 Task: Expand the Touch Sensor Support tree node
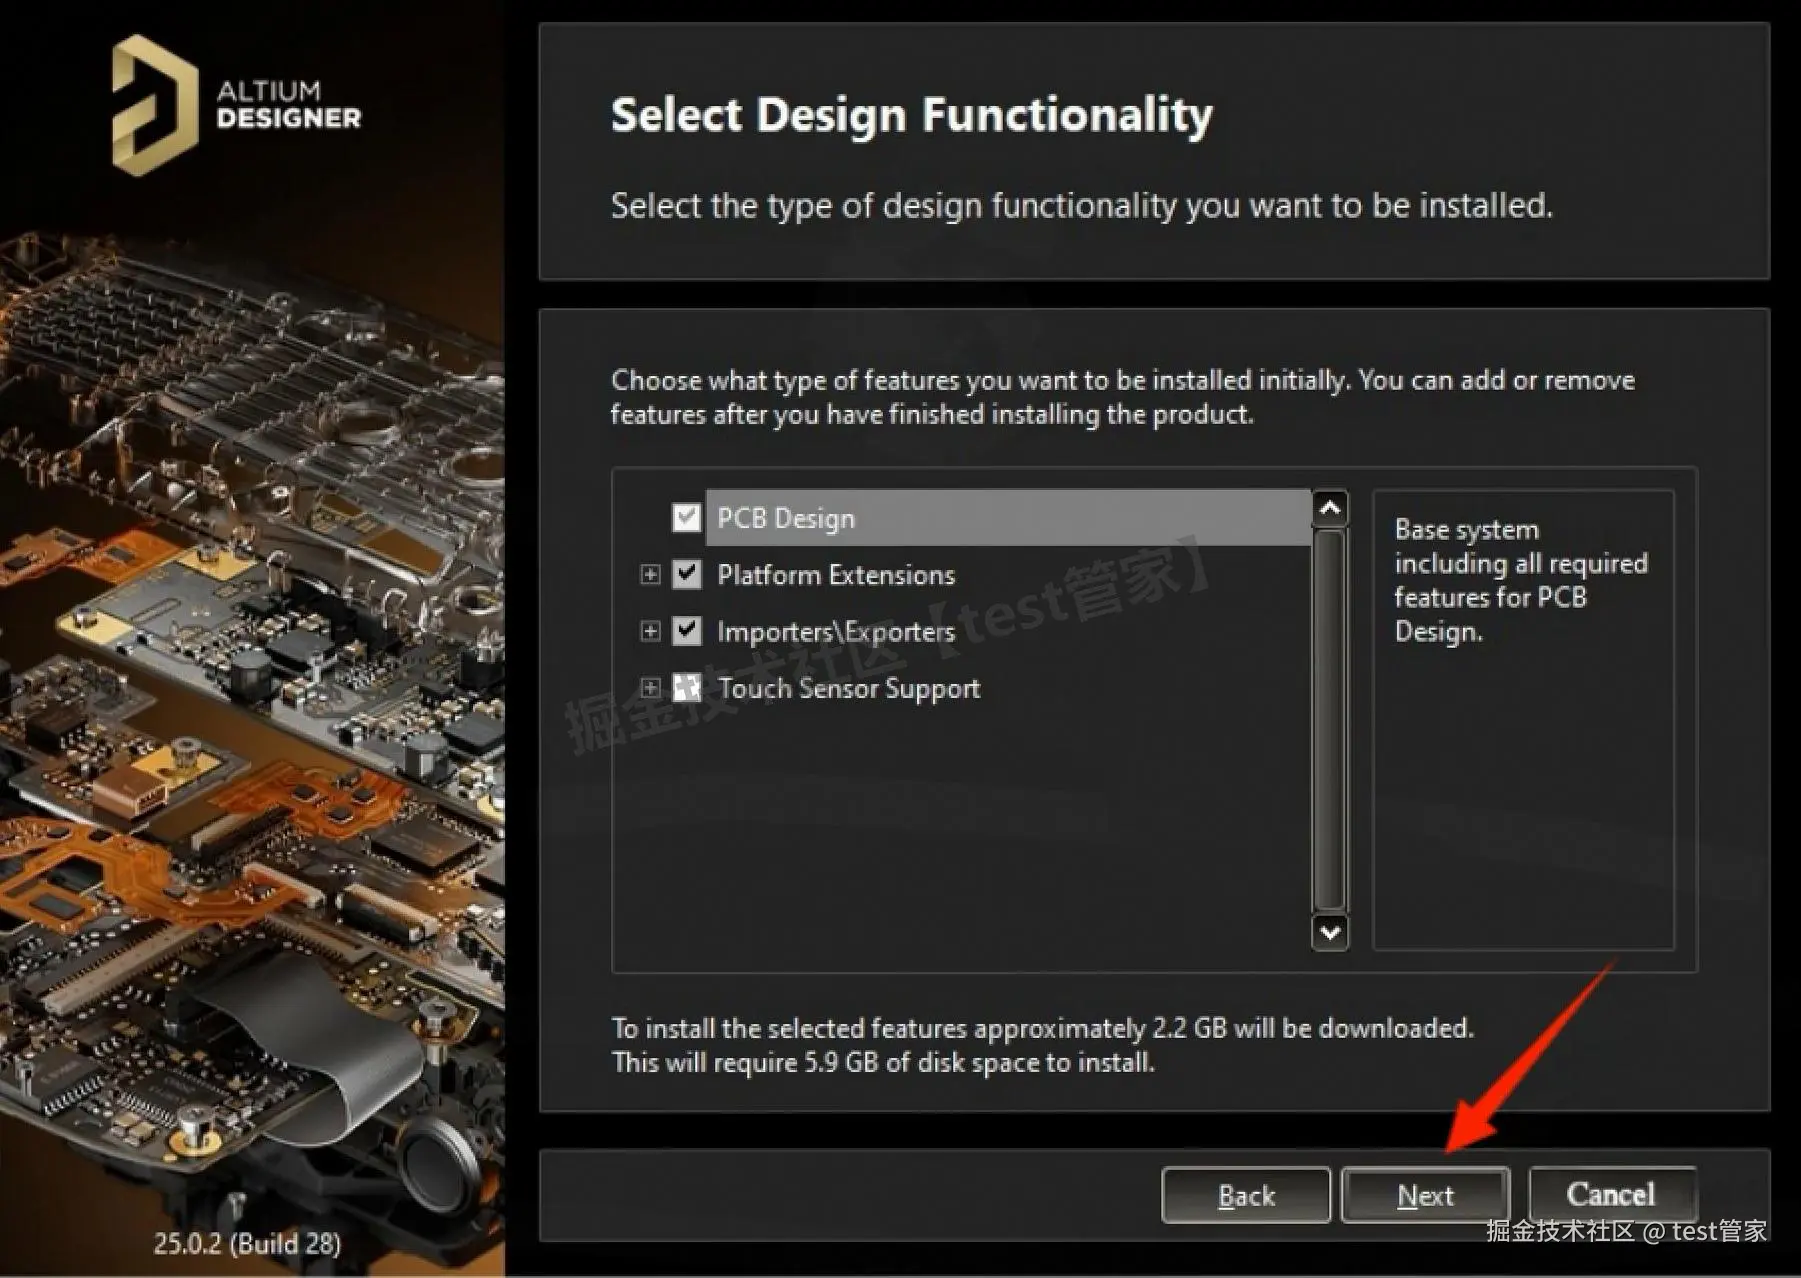(650, 688)
